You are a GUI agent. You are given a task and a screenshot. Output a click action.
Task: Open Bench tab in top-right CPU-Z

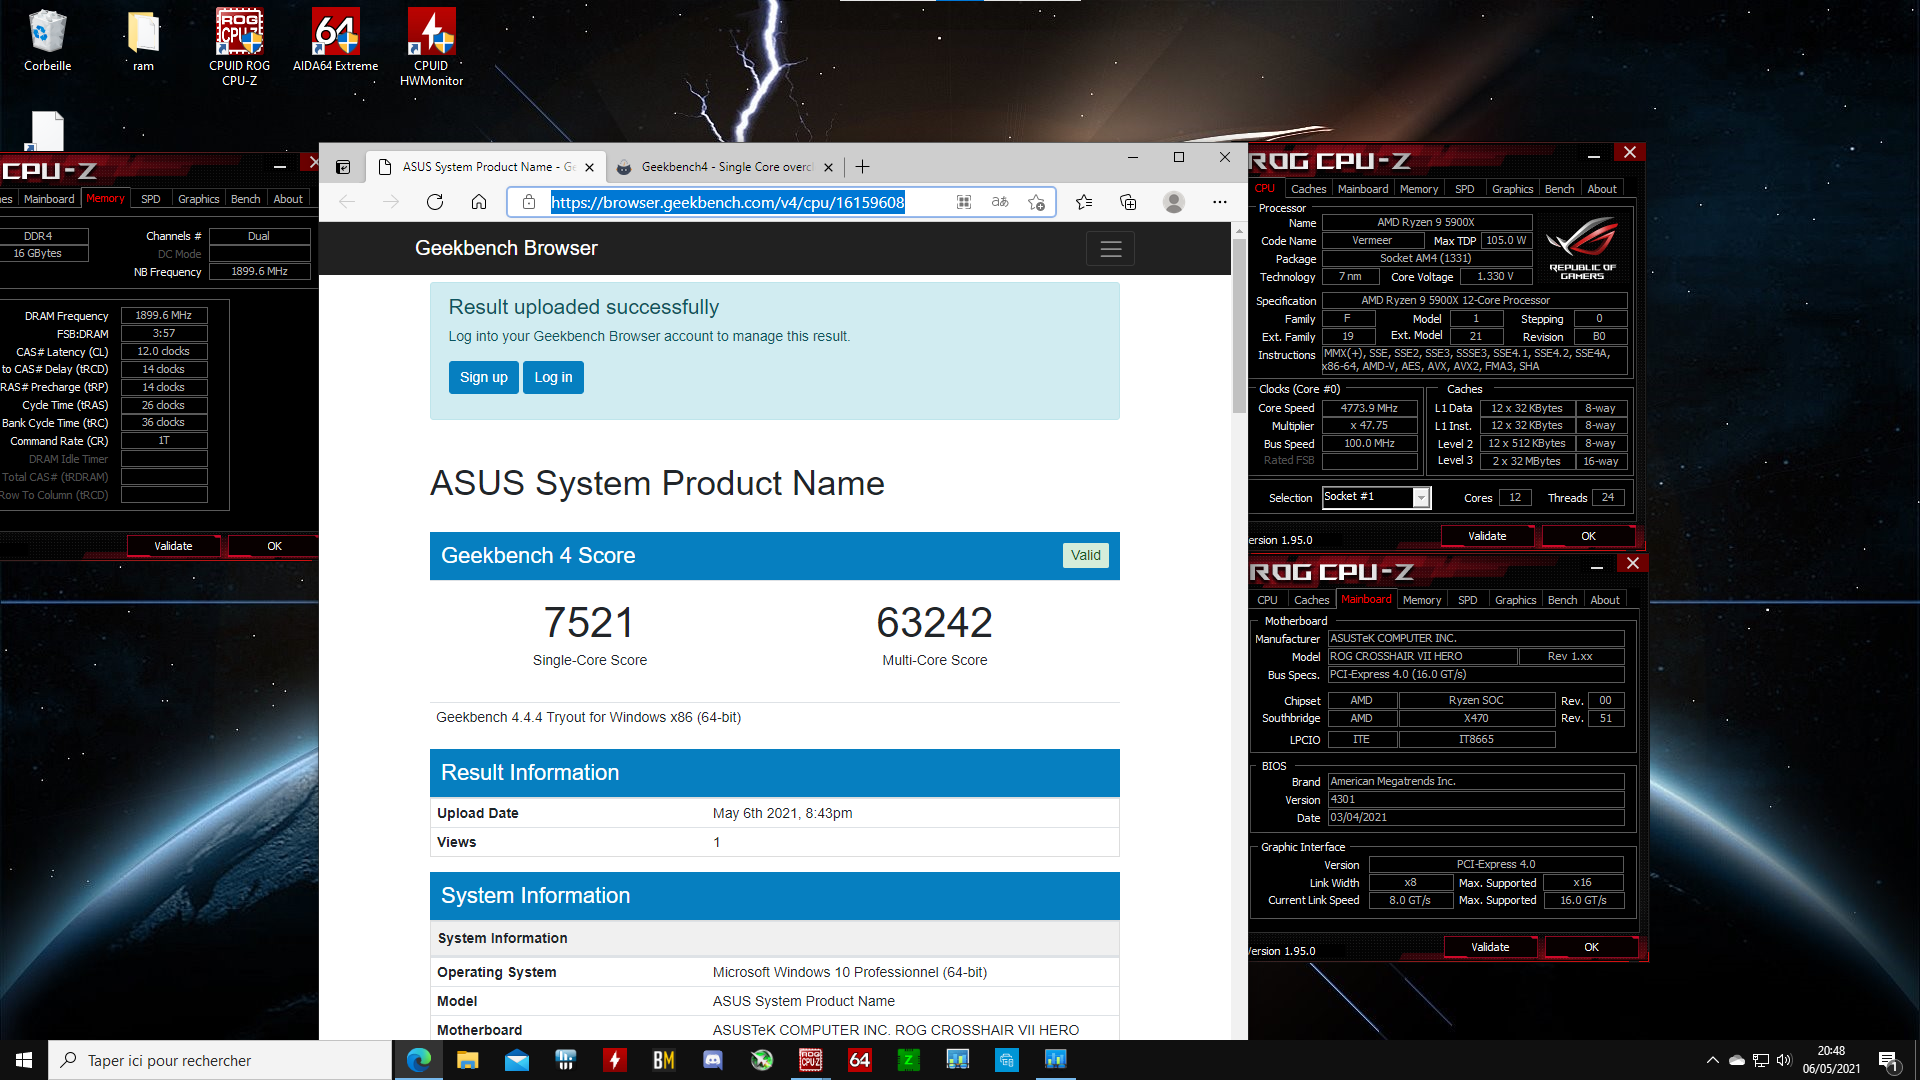click(x=1560, y=189)
